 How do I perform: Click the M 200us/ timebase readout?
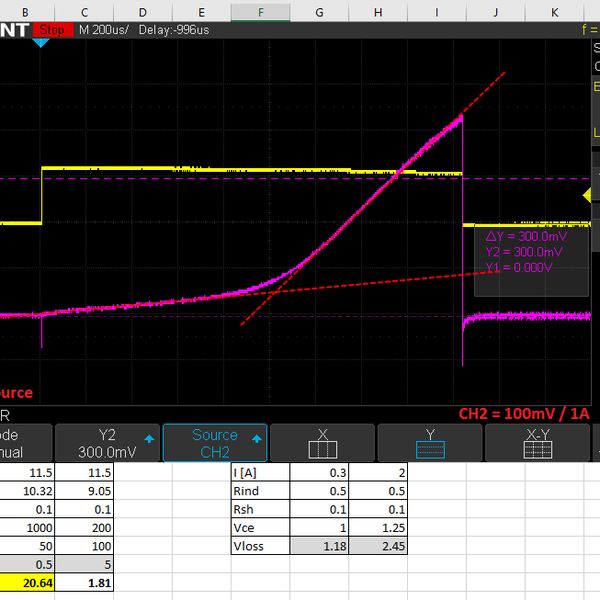click(x=103, y=30)
